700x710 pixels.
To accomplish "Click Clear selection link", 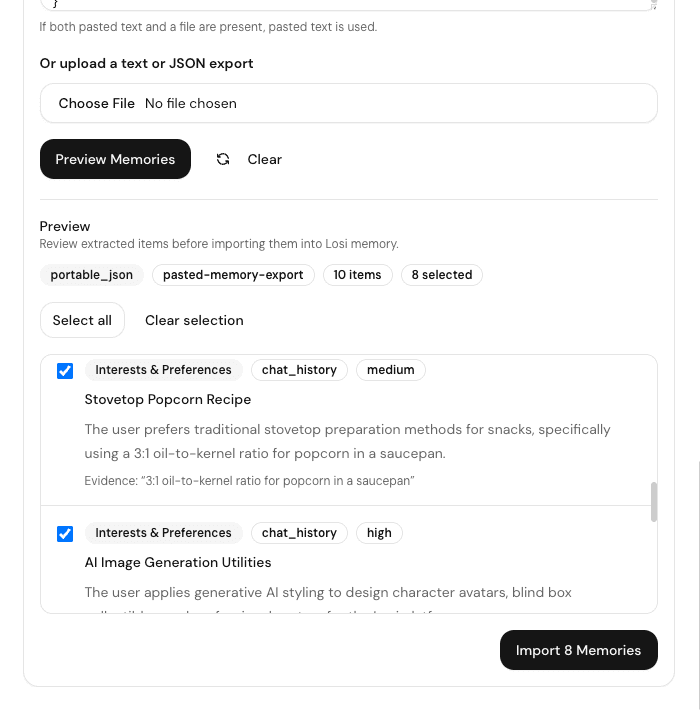I will 194,320.
